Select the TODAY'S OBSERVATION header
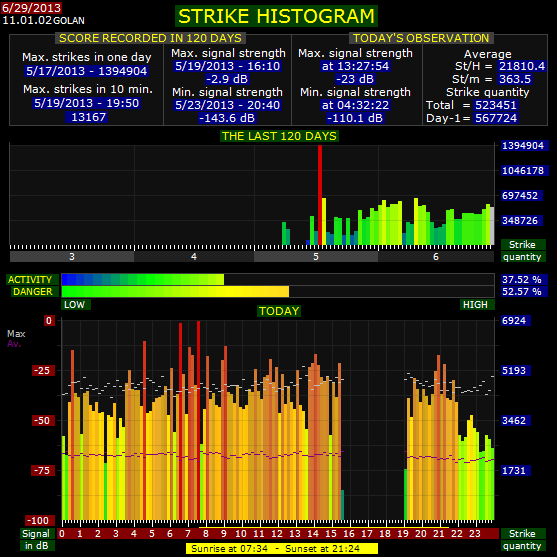557x557 pixels. (x=421, y=38)
